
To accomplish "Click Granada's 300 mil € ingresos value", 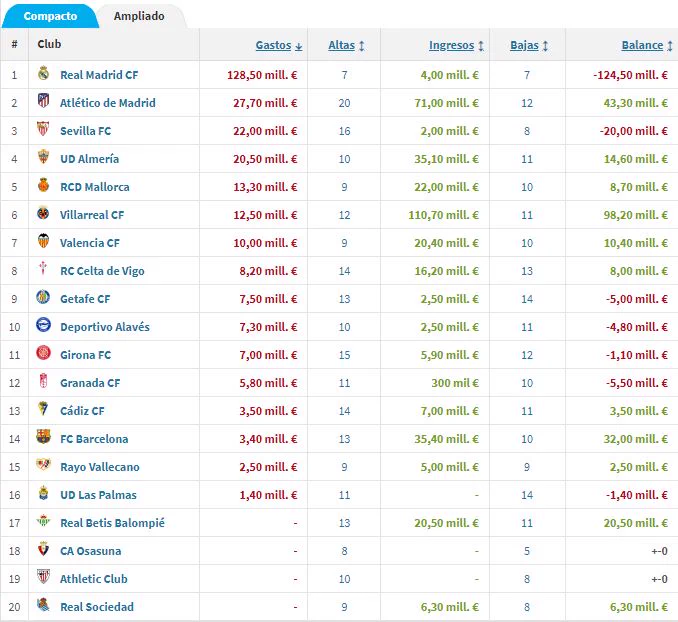I will click(455, 383).
